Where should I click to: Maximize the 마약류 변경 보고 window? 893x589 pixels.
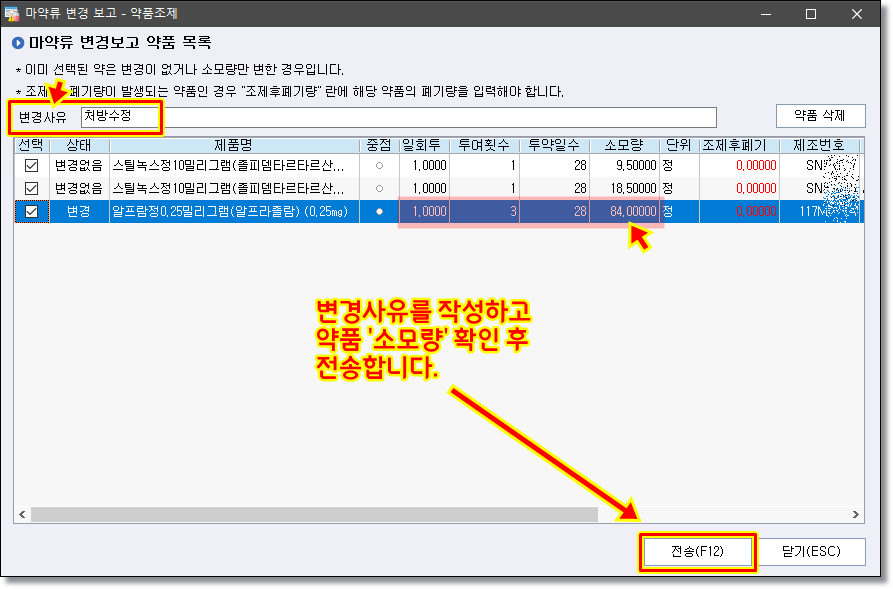click(x=810, y=14)
